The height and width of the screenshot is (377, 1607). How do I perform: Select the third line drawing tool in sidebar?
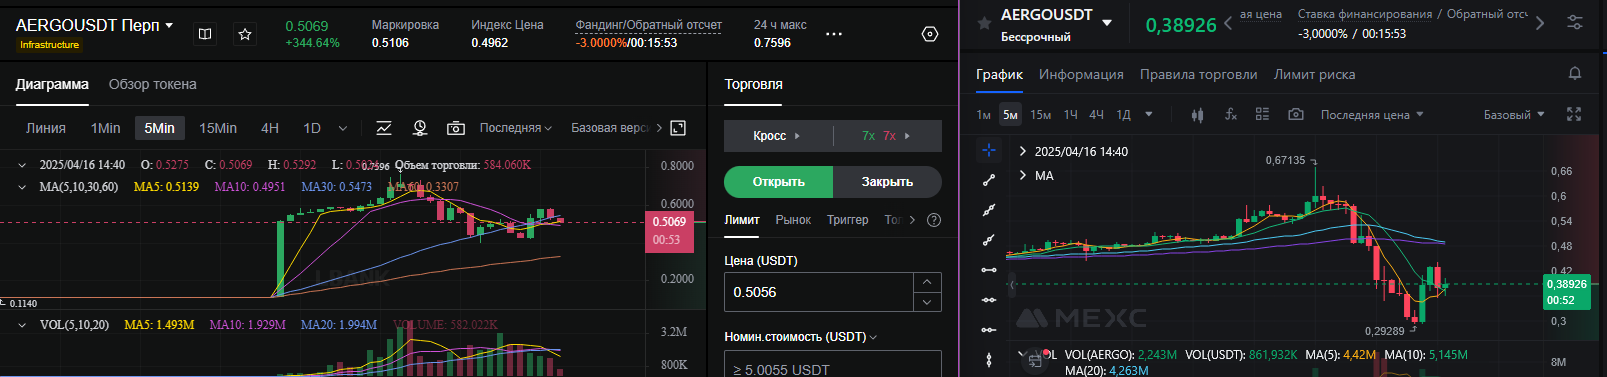(x=989, y=240)
